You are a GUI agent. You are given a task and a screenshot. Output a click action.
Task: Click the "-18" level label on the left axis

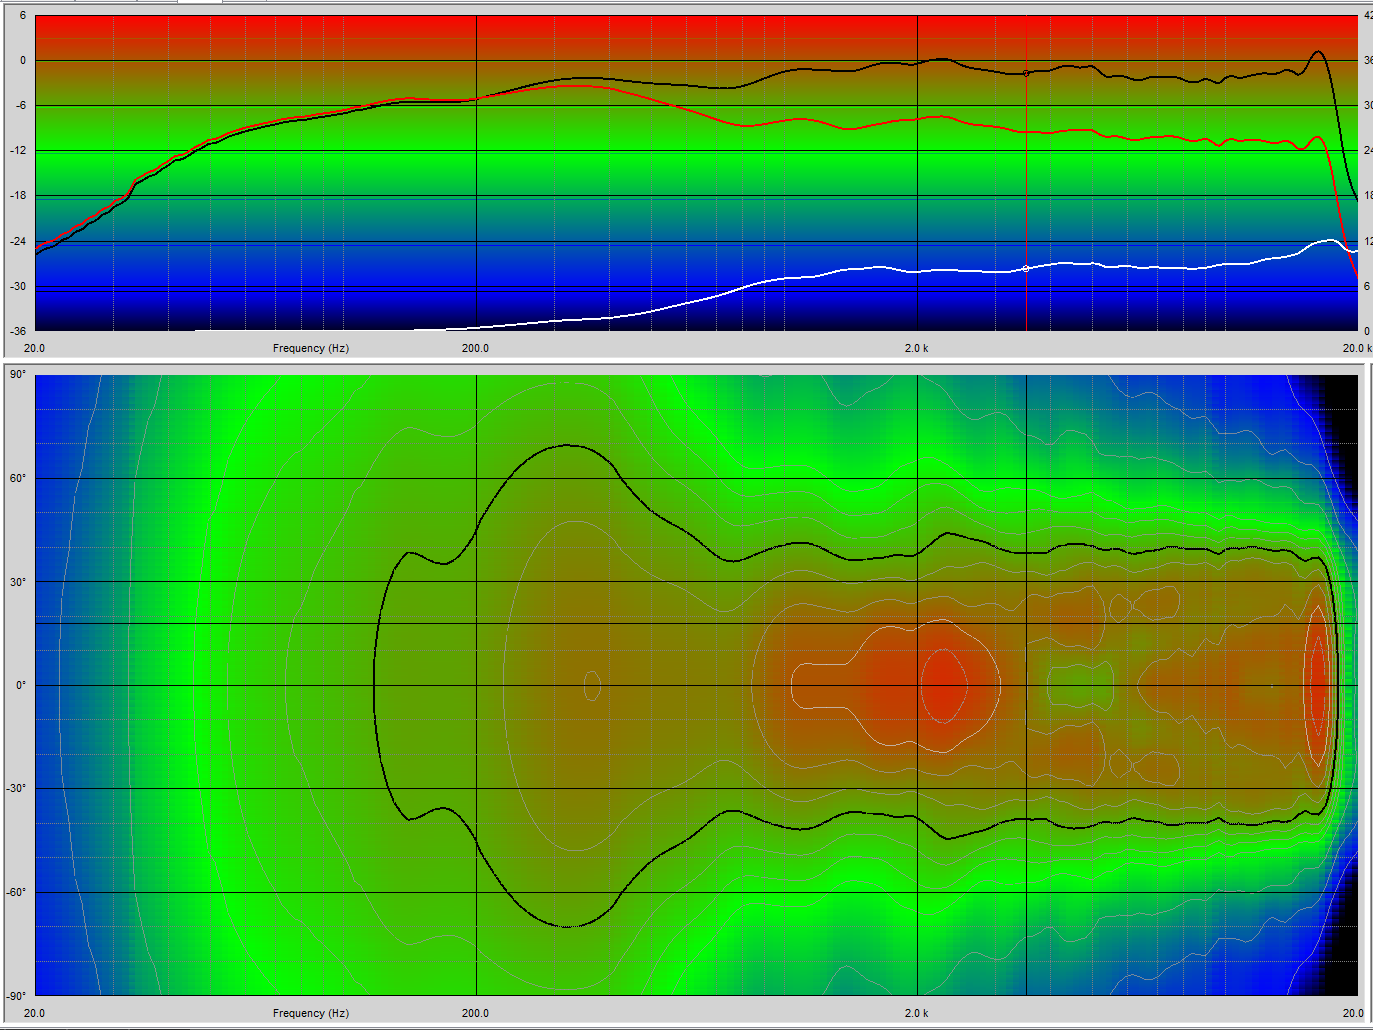pyautogui.click(x=18, y=195)
